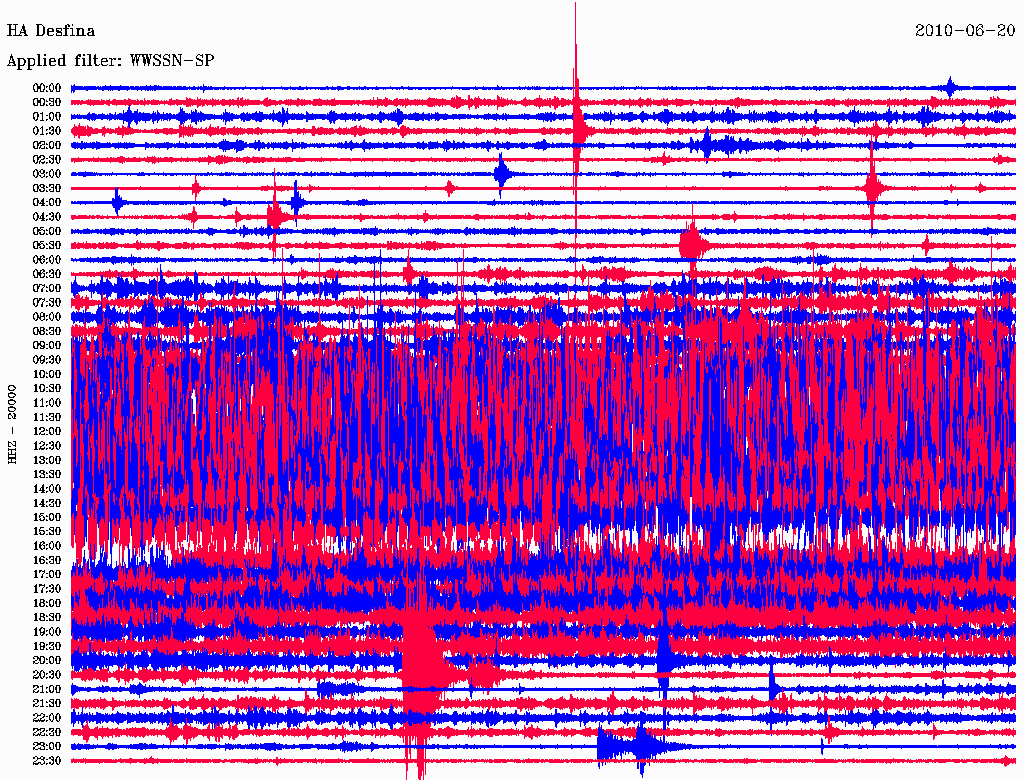
Task: Click the time label '07:30'
Action: 47,302
